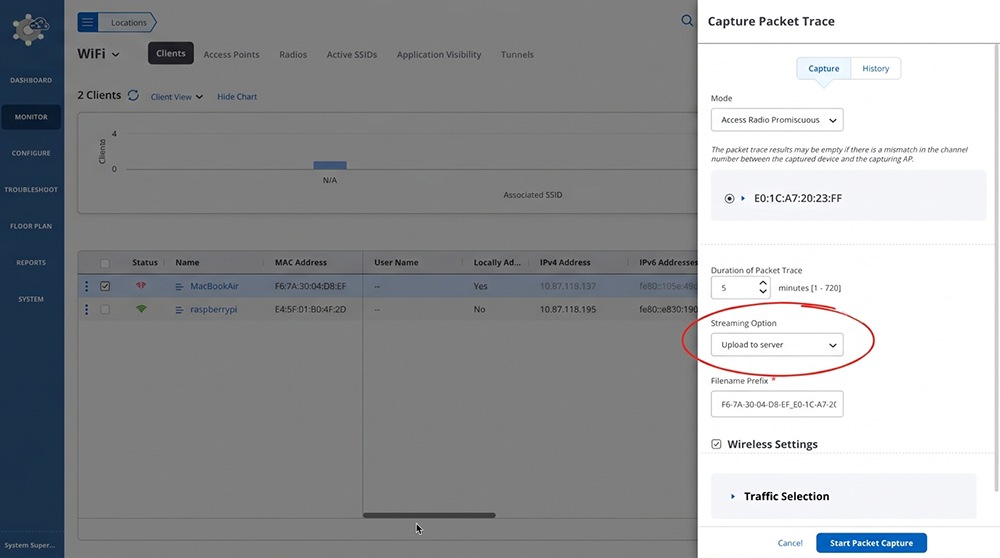The height and width of the screenshot is (558, 1000).
Task: Click the details icon next to MacBookAir
Action: pyautogui.click(x=179, y=287)
